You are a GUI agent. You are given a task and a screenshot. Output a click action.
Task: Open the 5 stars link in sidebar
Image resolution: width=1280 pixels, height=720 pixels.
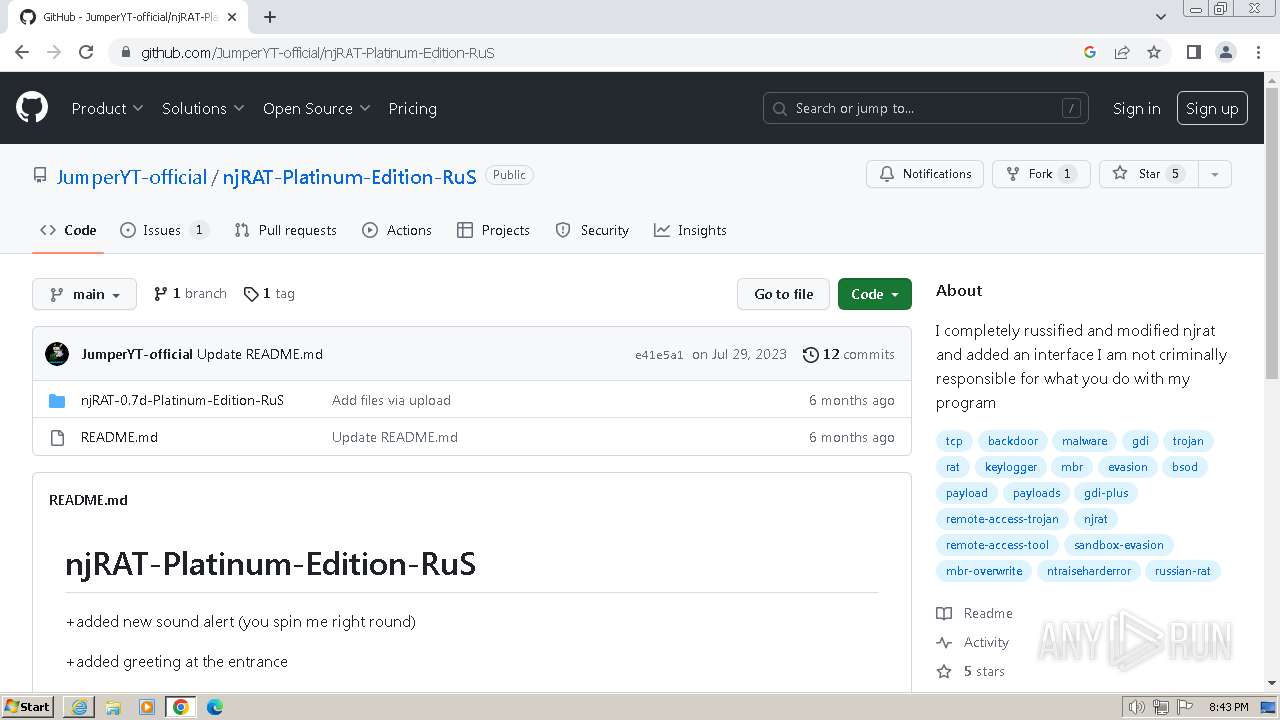971,671
